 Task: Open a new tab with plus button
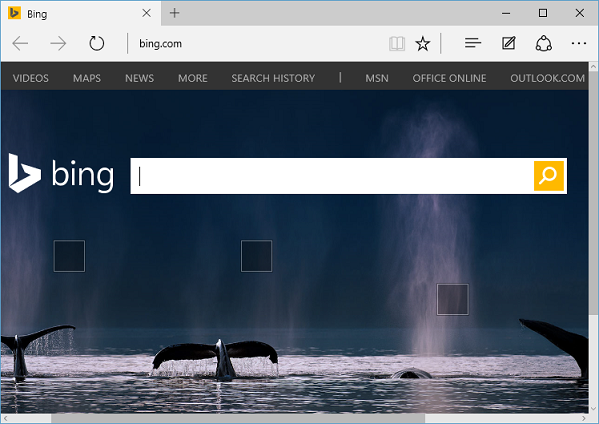(175, 13)
